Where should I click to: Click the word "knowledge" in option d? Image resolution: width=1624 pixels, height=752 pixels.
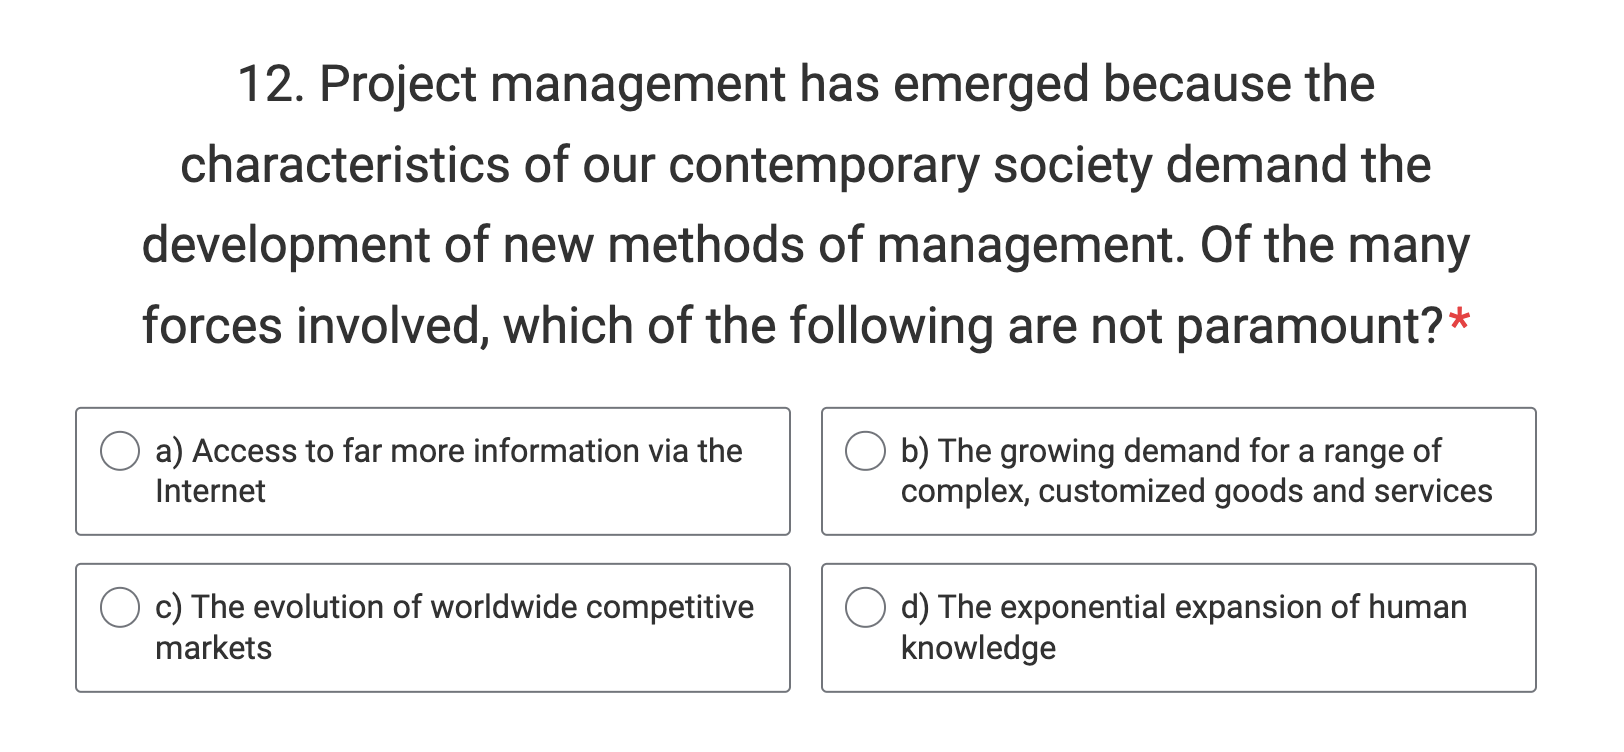tap(978, 648)
